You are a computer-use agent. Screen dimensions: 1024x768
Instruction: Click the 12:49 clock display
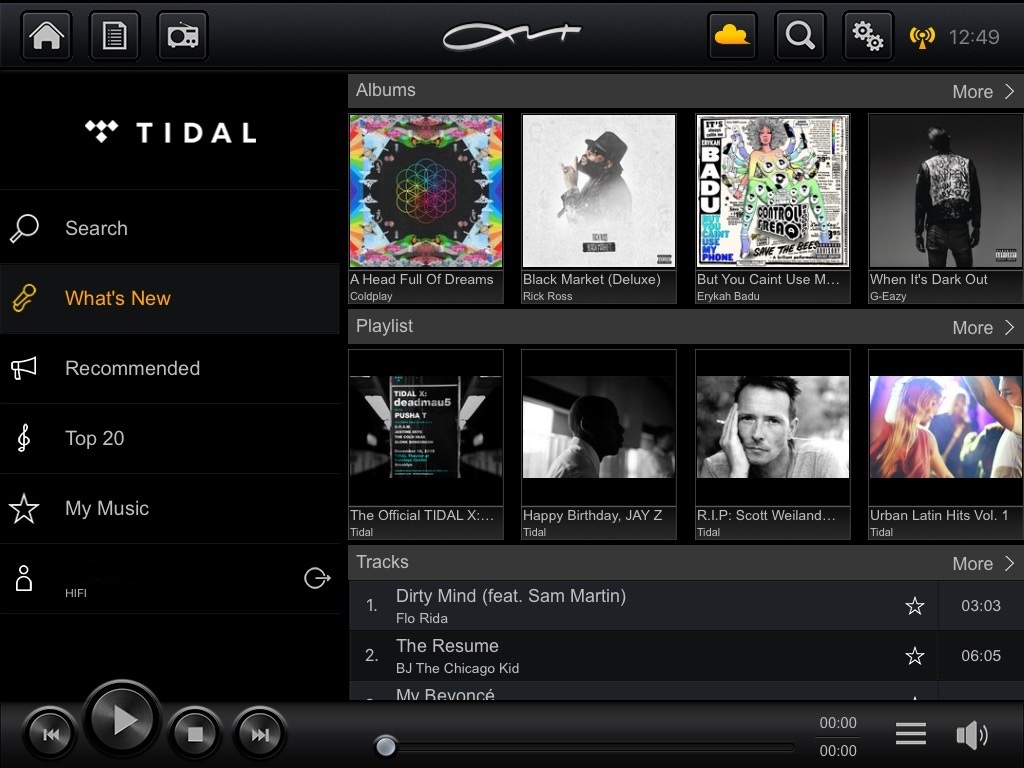pos(974,37)
